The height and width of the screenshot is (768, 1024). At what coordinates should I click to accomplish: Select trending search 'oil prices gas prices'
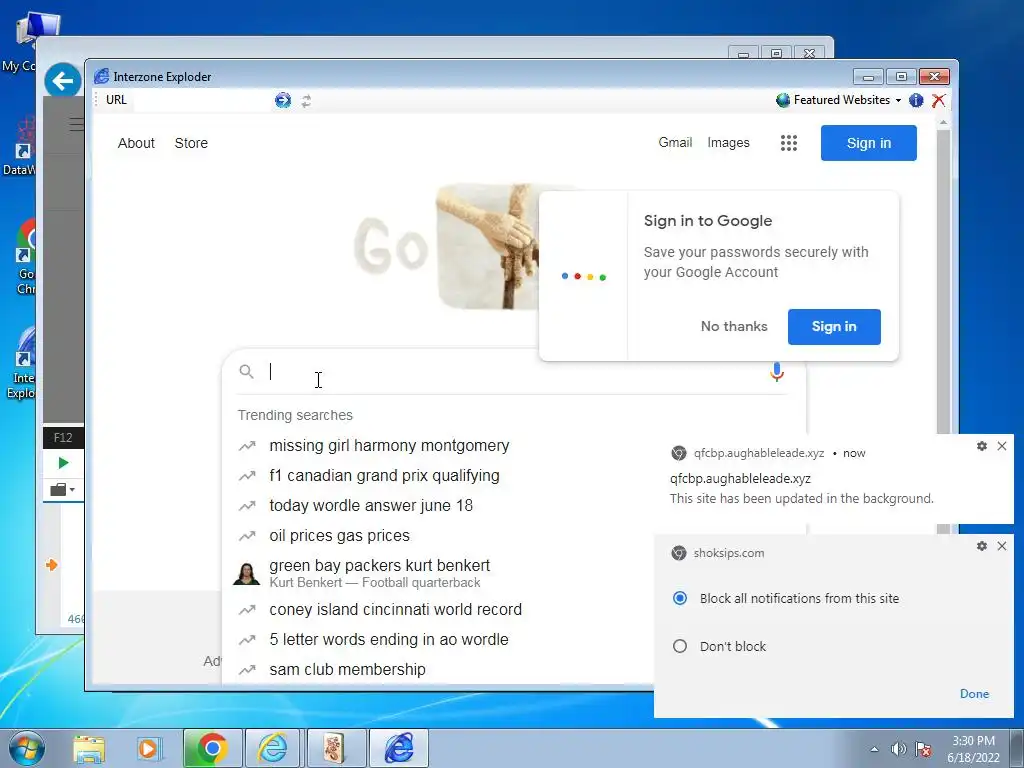coord(340,536)
